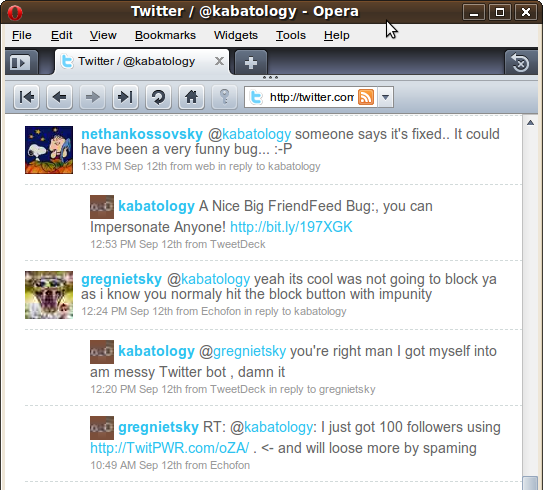Expand the address bar dropdown arrow
This screenshot has height=490, width=543.
click(x=385, y=97)
